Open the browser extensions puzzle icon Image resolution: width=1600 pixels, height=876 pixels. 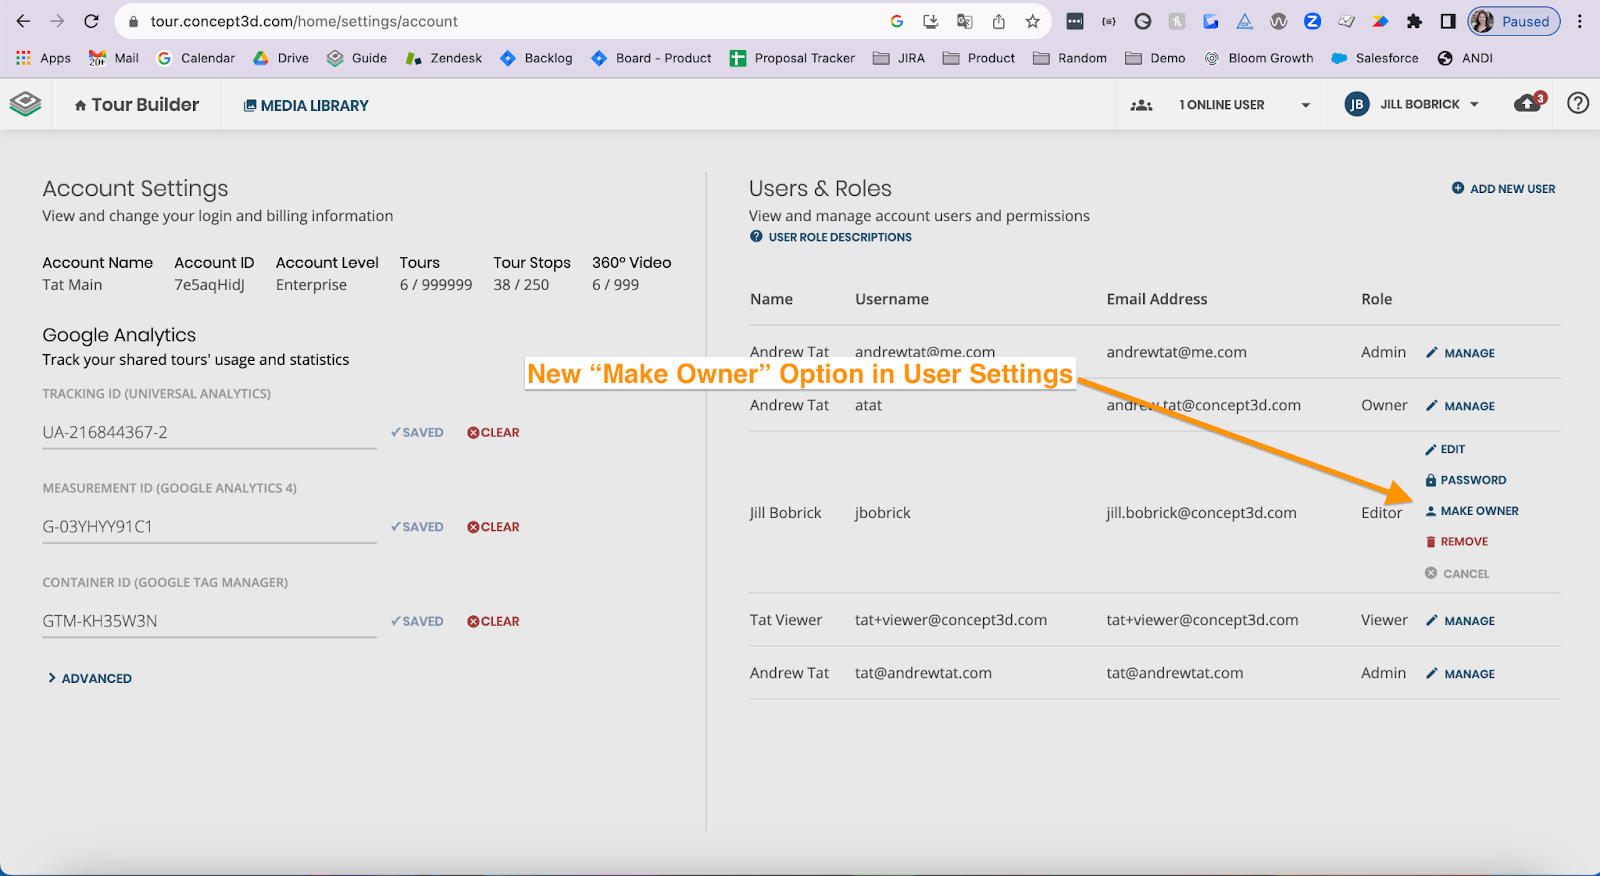point(1414,21)
